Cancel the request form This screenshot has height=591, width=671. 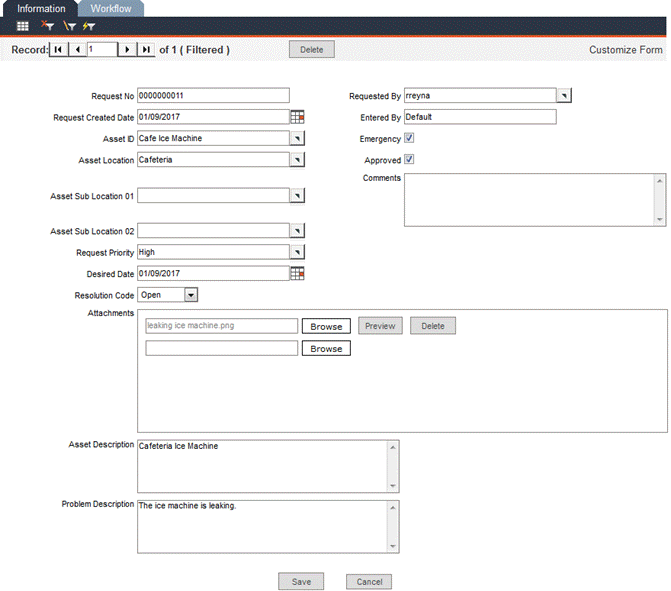[x=369, y=582]
